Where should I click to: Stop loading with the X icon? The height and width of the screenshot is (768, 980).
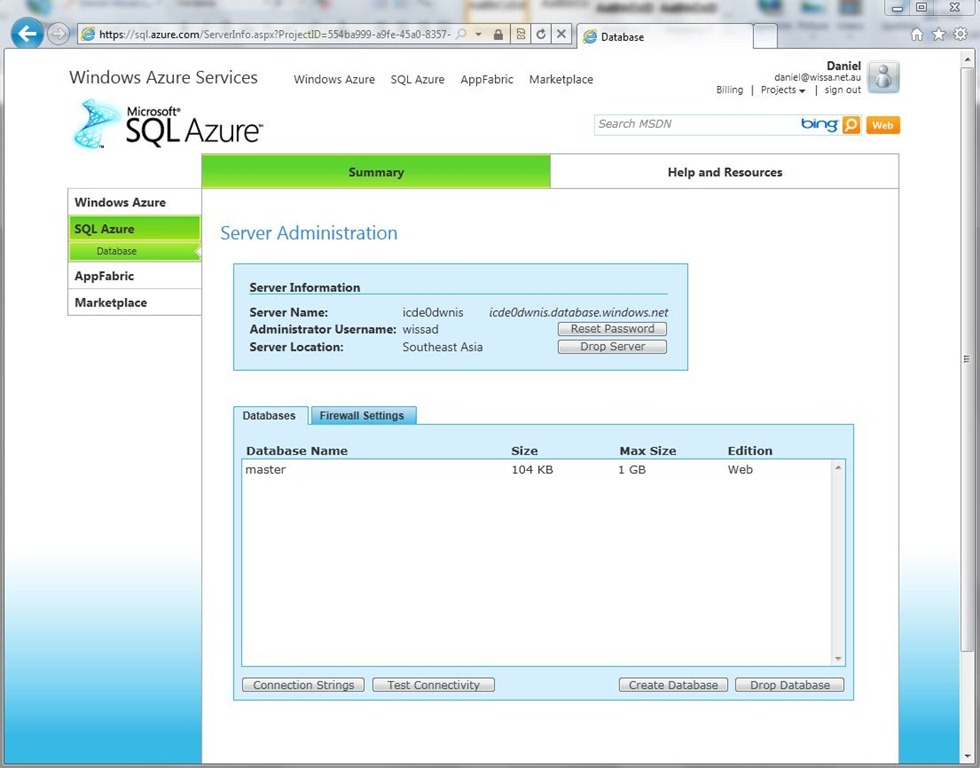(x=561, y=34)
